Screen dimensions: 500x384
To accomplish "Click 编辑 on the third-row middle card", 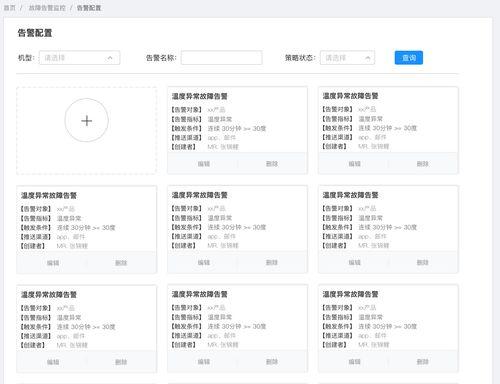I will pos(204,362).
